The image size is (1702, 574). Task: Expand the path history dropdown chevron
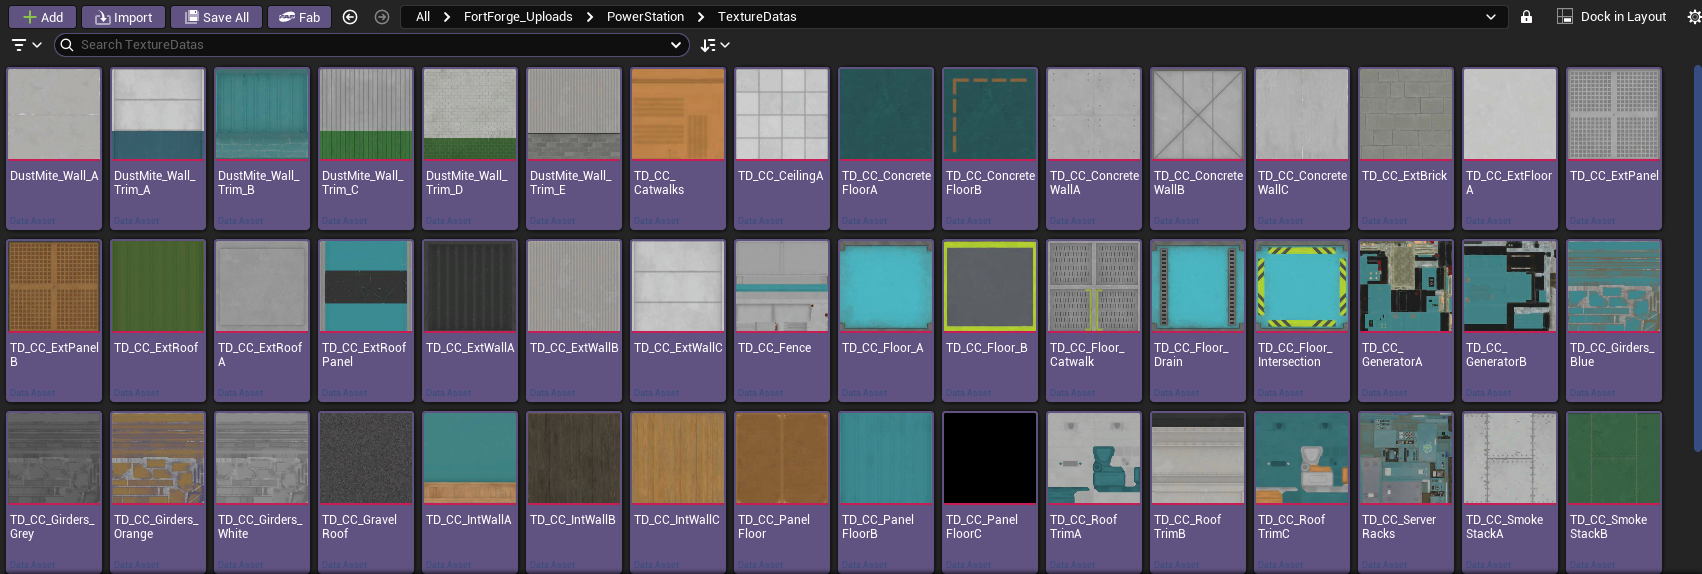pos(1491,17)
